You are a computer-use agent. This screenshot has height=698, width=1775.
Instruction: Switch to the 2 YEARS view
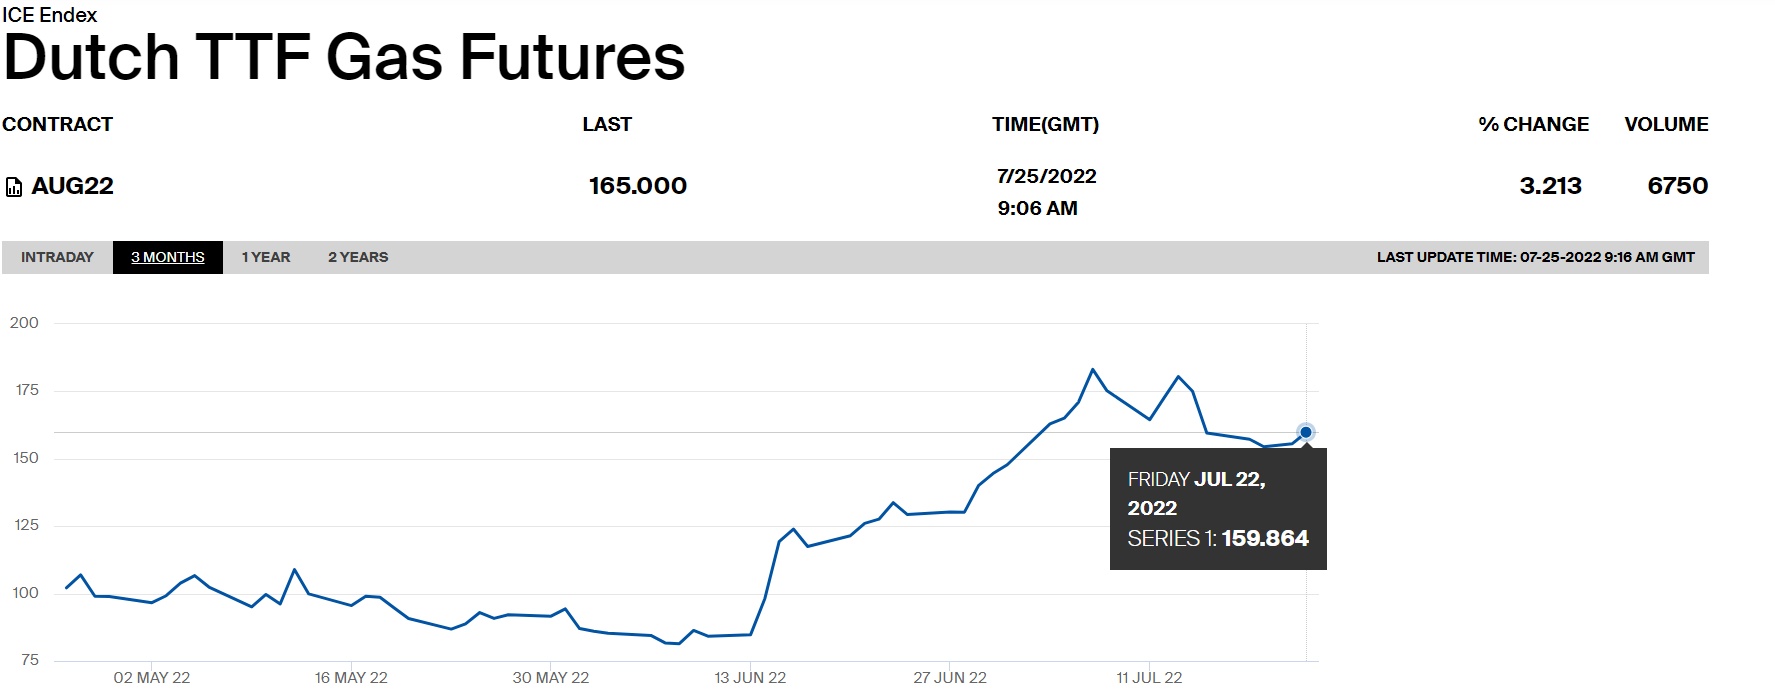click(358, 257)
